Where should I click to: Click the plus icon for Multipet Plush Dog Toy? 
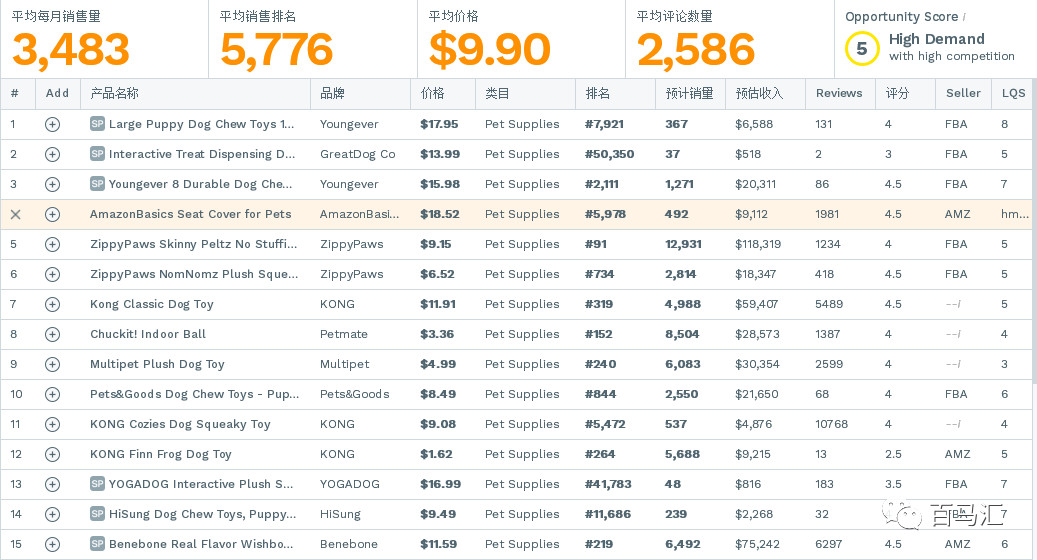(52, 365)
